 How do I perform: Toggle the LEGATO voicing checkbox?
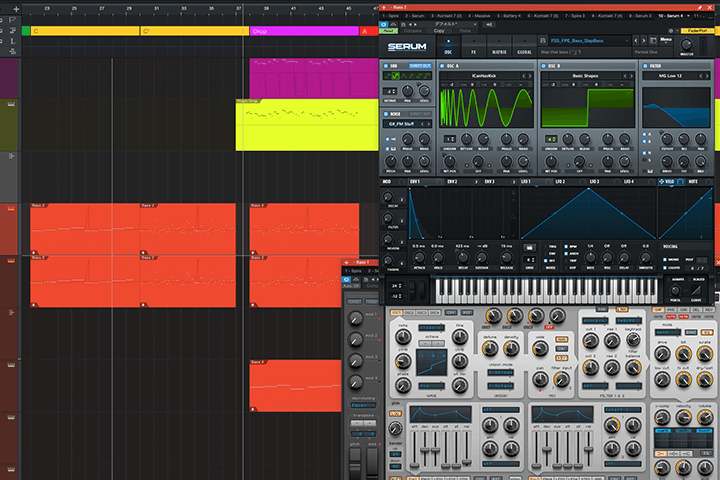click(665, 268)
